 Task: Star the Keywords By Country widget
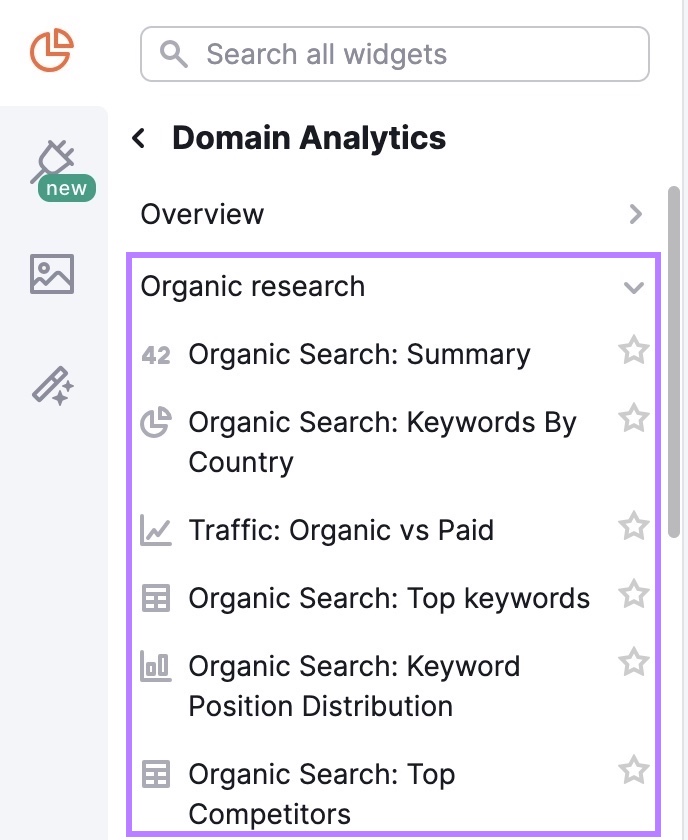point(634,417)
